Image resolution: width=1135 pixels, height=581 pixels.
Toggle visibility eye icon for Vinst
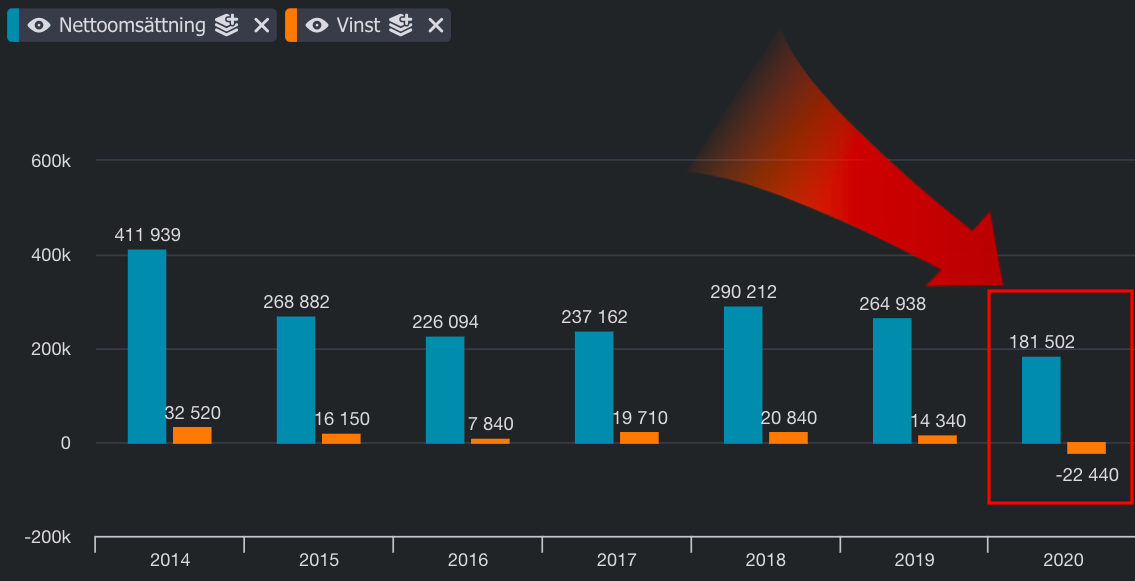pyautogui.click(x=317, y=26)
